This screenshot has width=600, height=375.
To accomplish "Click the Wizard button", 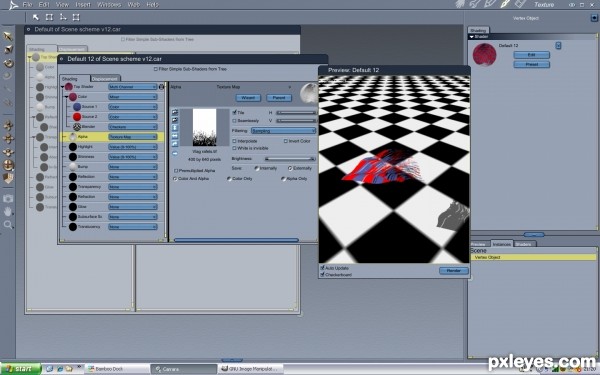I will coord(248,98).
